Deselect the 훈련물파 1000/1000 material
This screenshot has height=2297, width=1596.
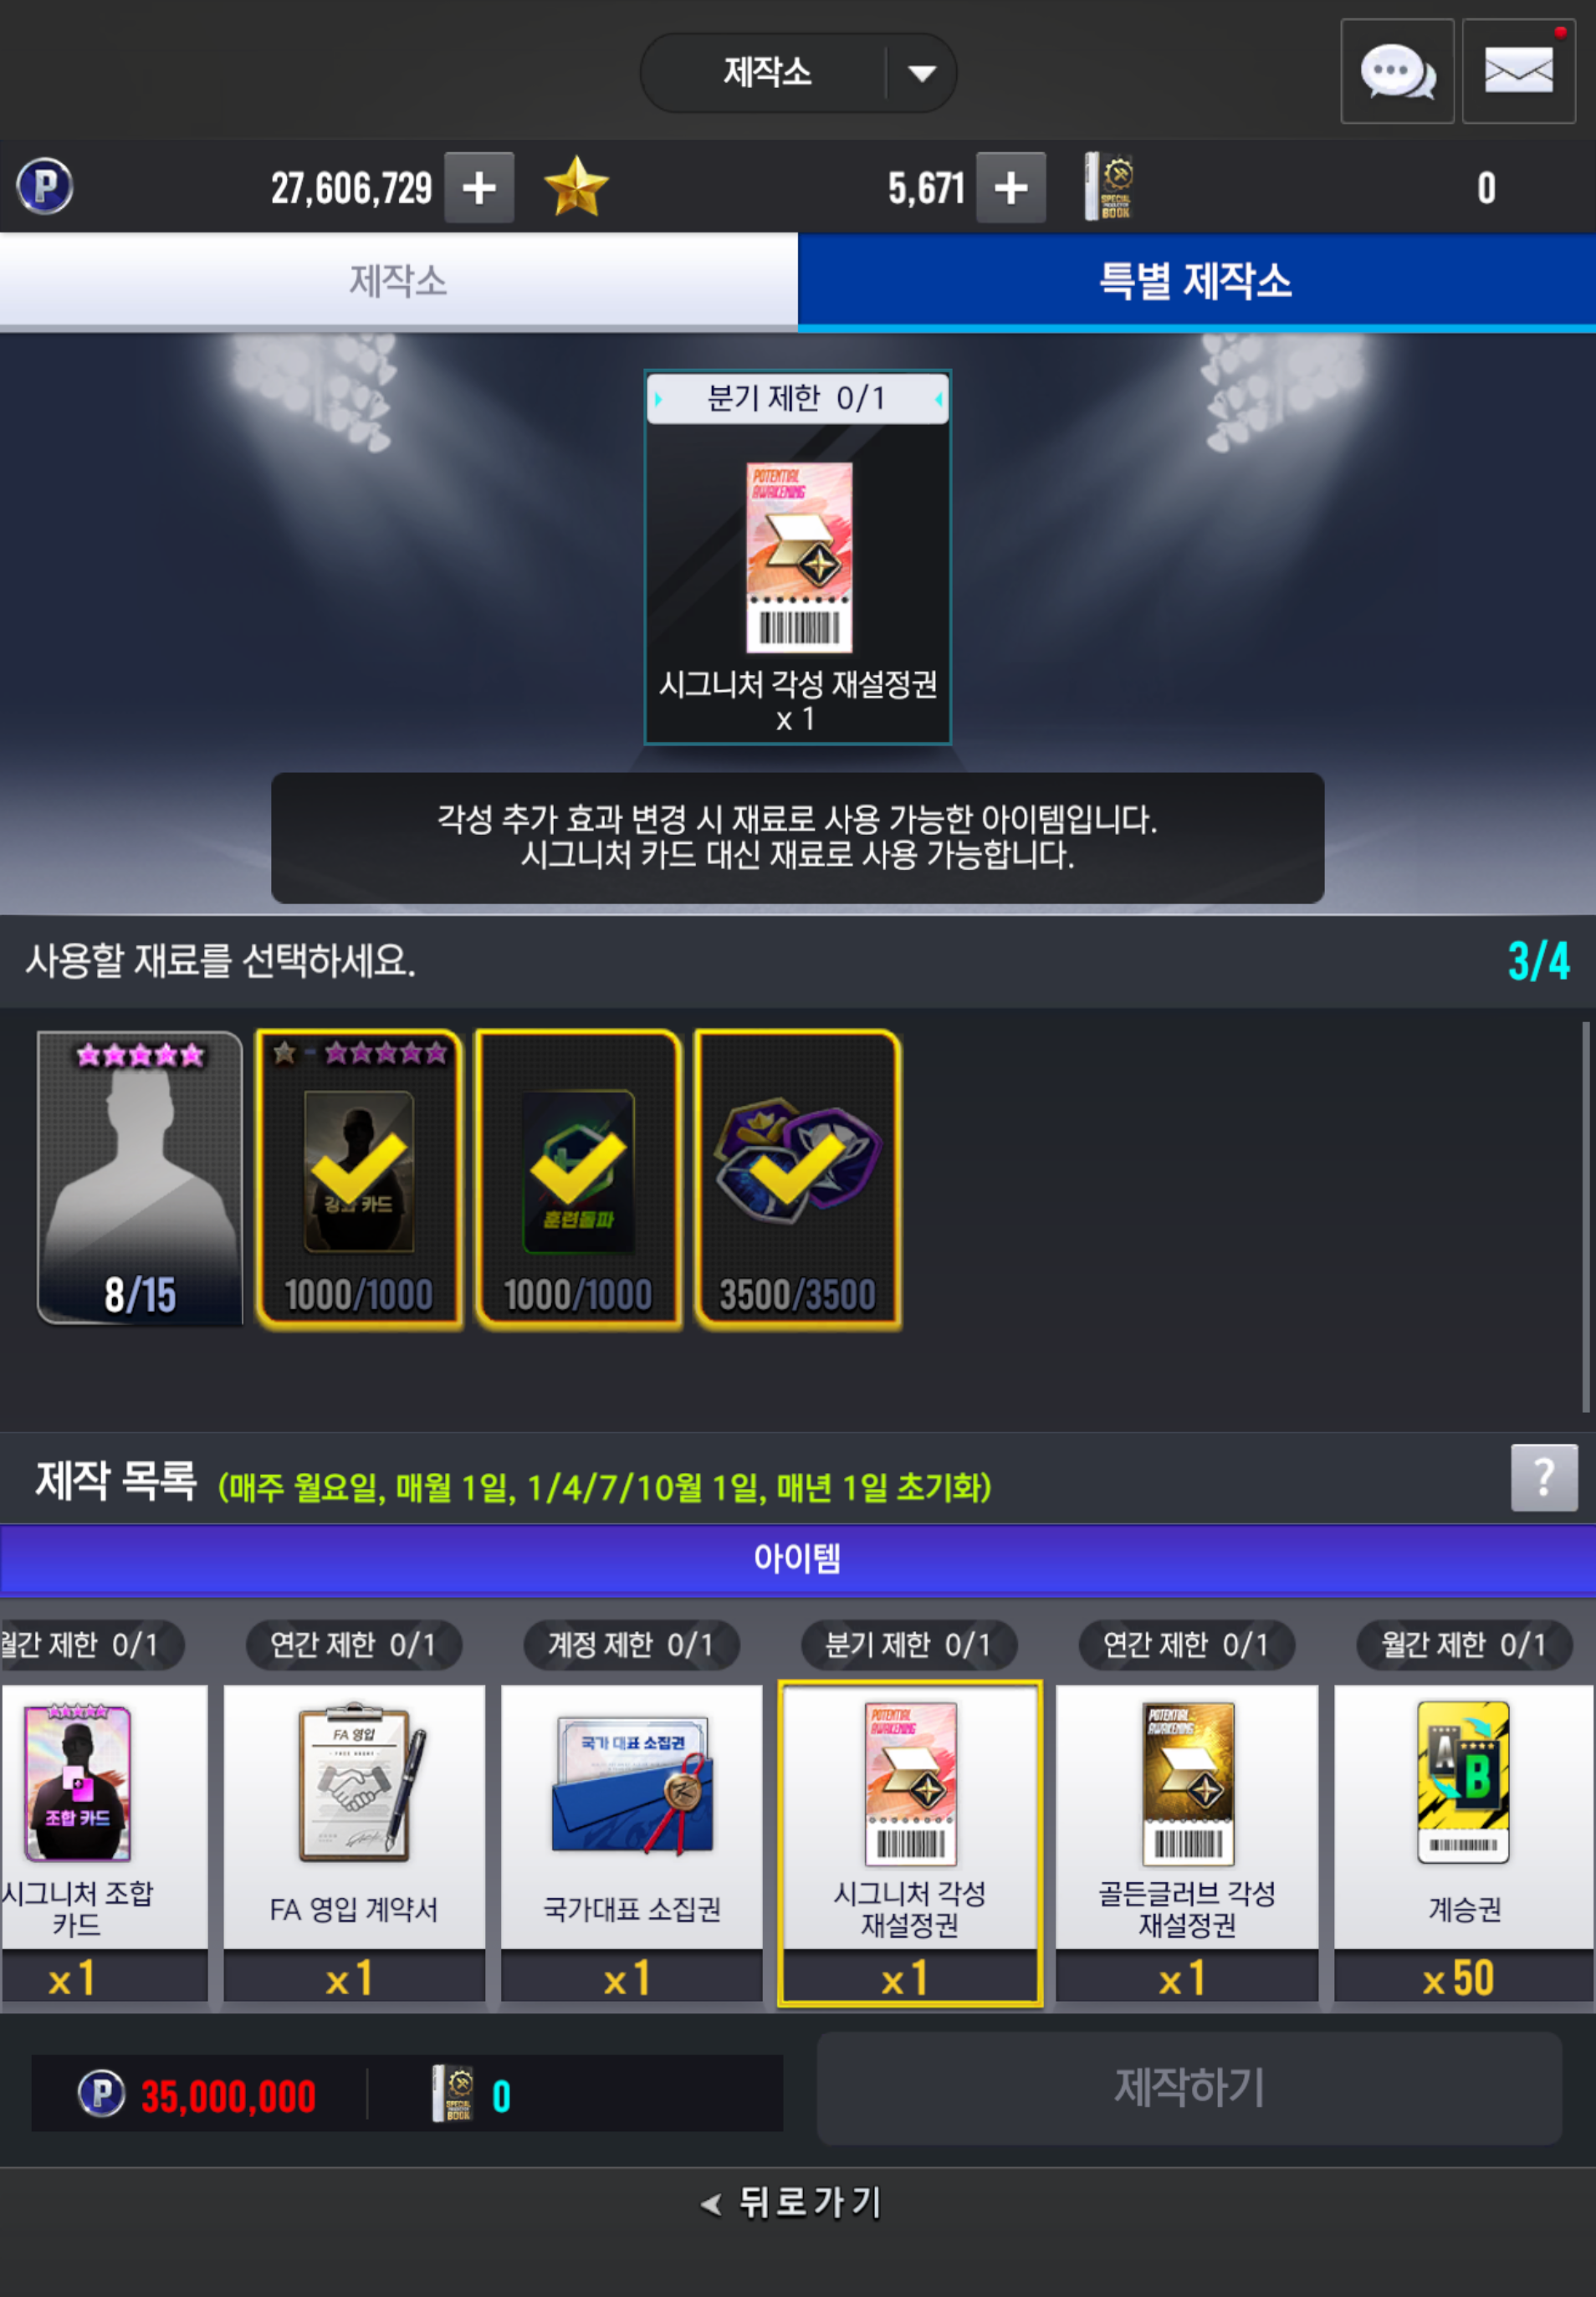pos(578,1179)
